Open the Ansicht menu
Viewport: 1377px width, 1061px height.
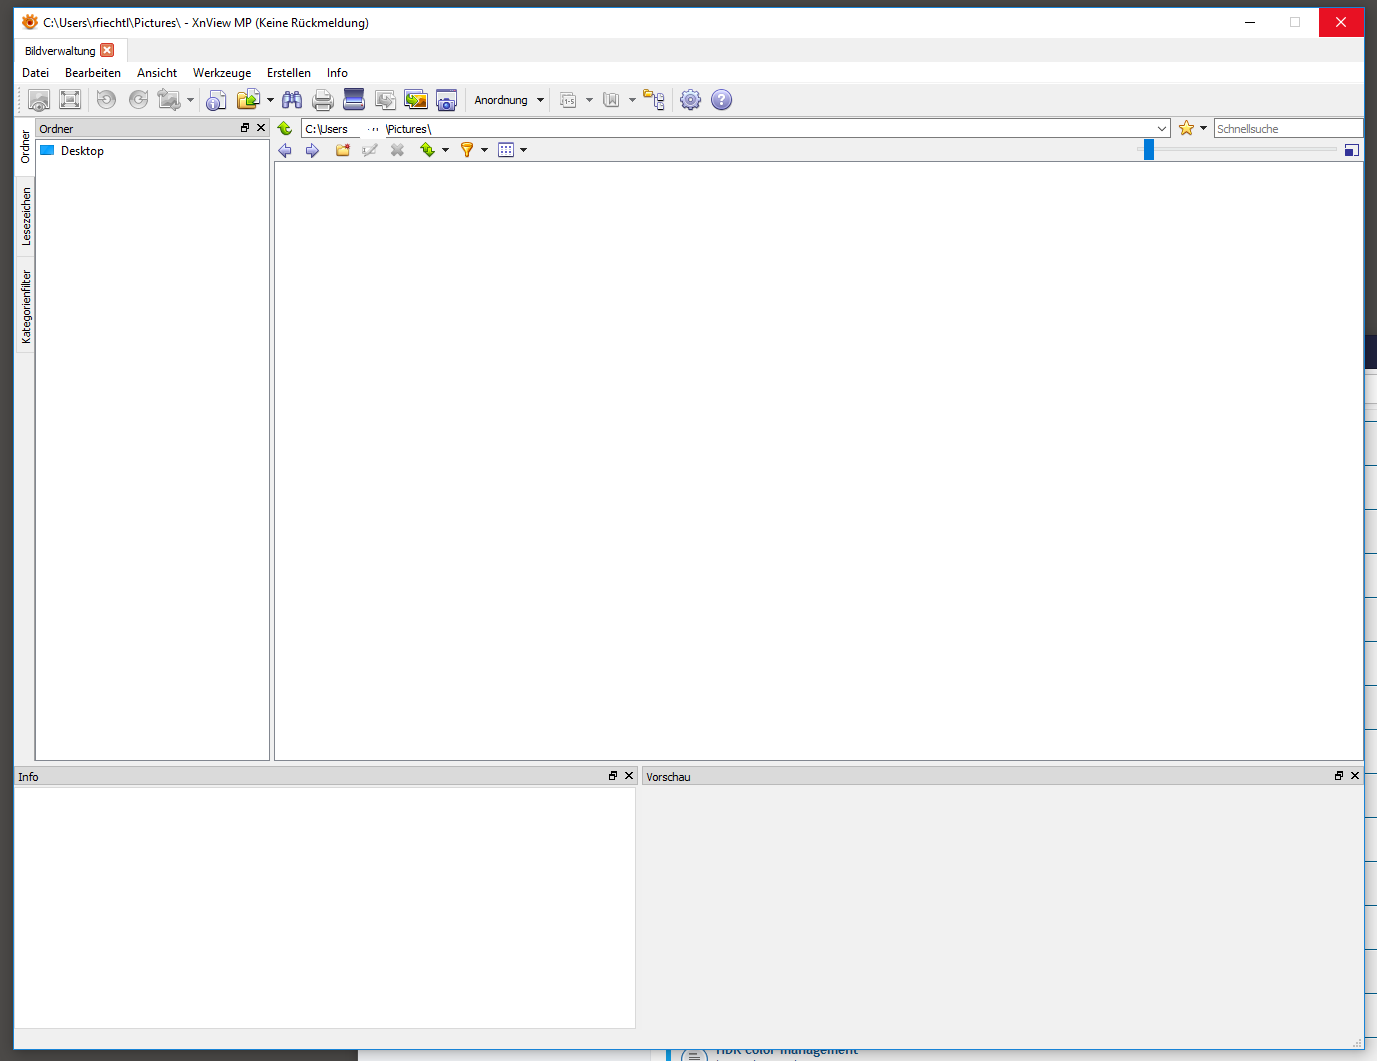[157, 73]
